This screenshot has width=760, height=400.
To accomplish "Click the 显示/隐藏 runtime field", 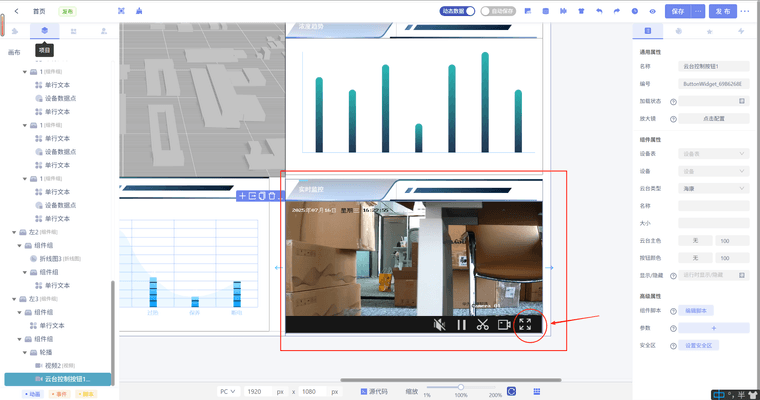I will point(713,275).
